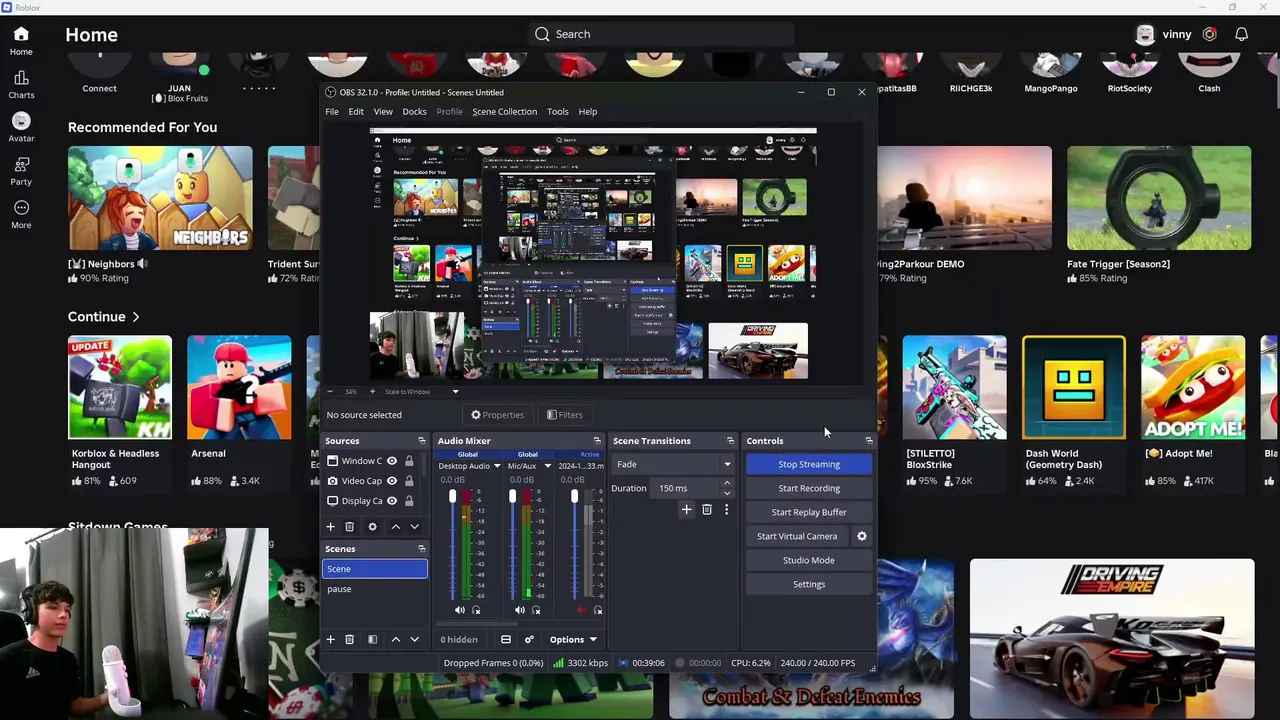
Task: Move scene up arrow in Scenes toolbar
Action: pos(395,639)
